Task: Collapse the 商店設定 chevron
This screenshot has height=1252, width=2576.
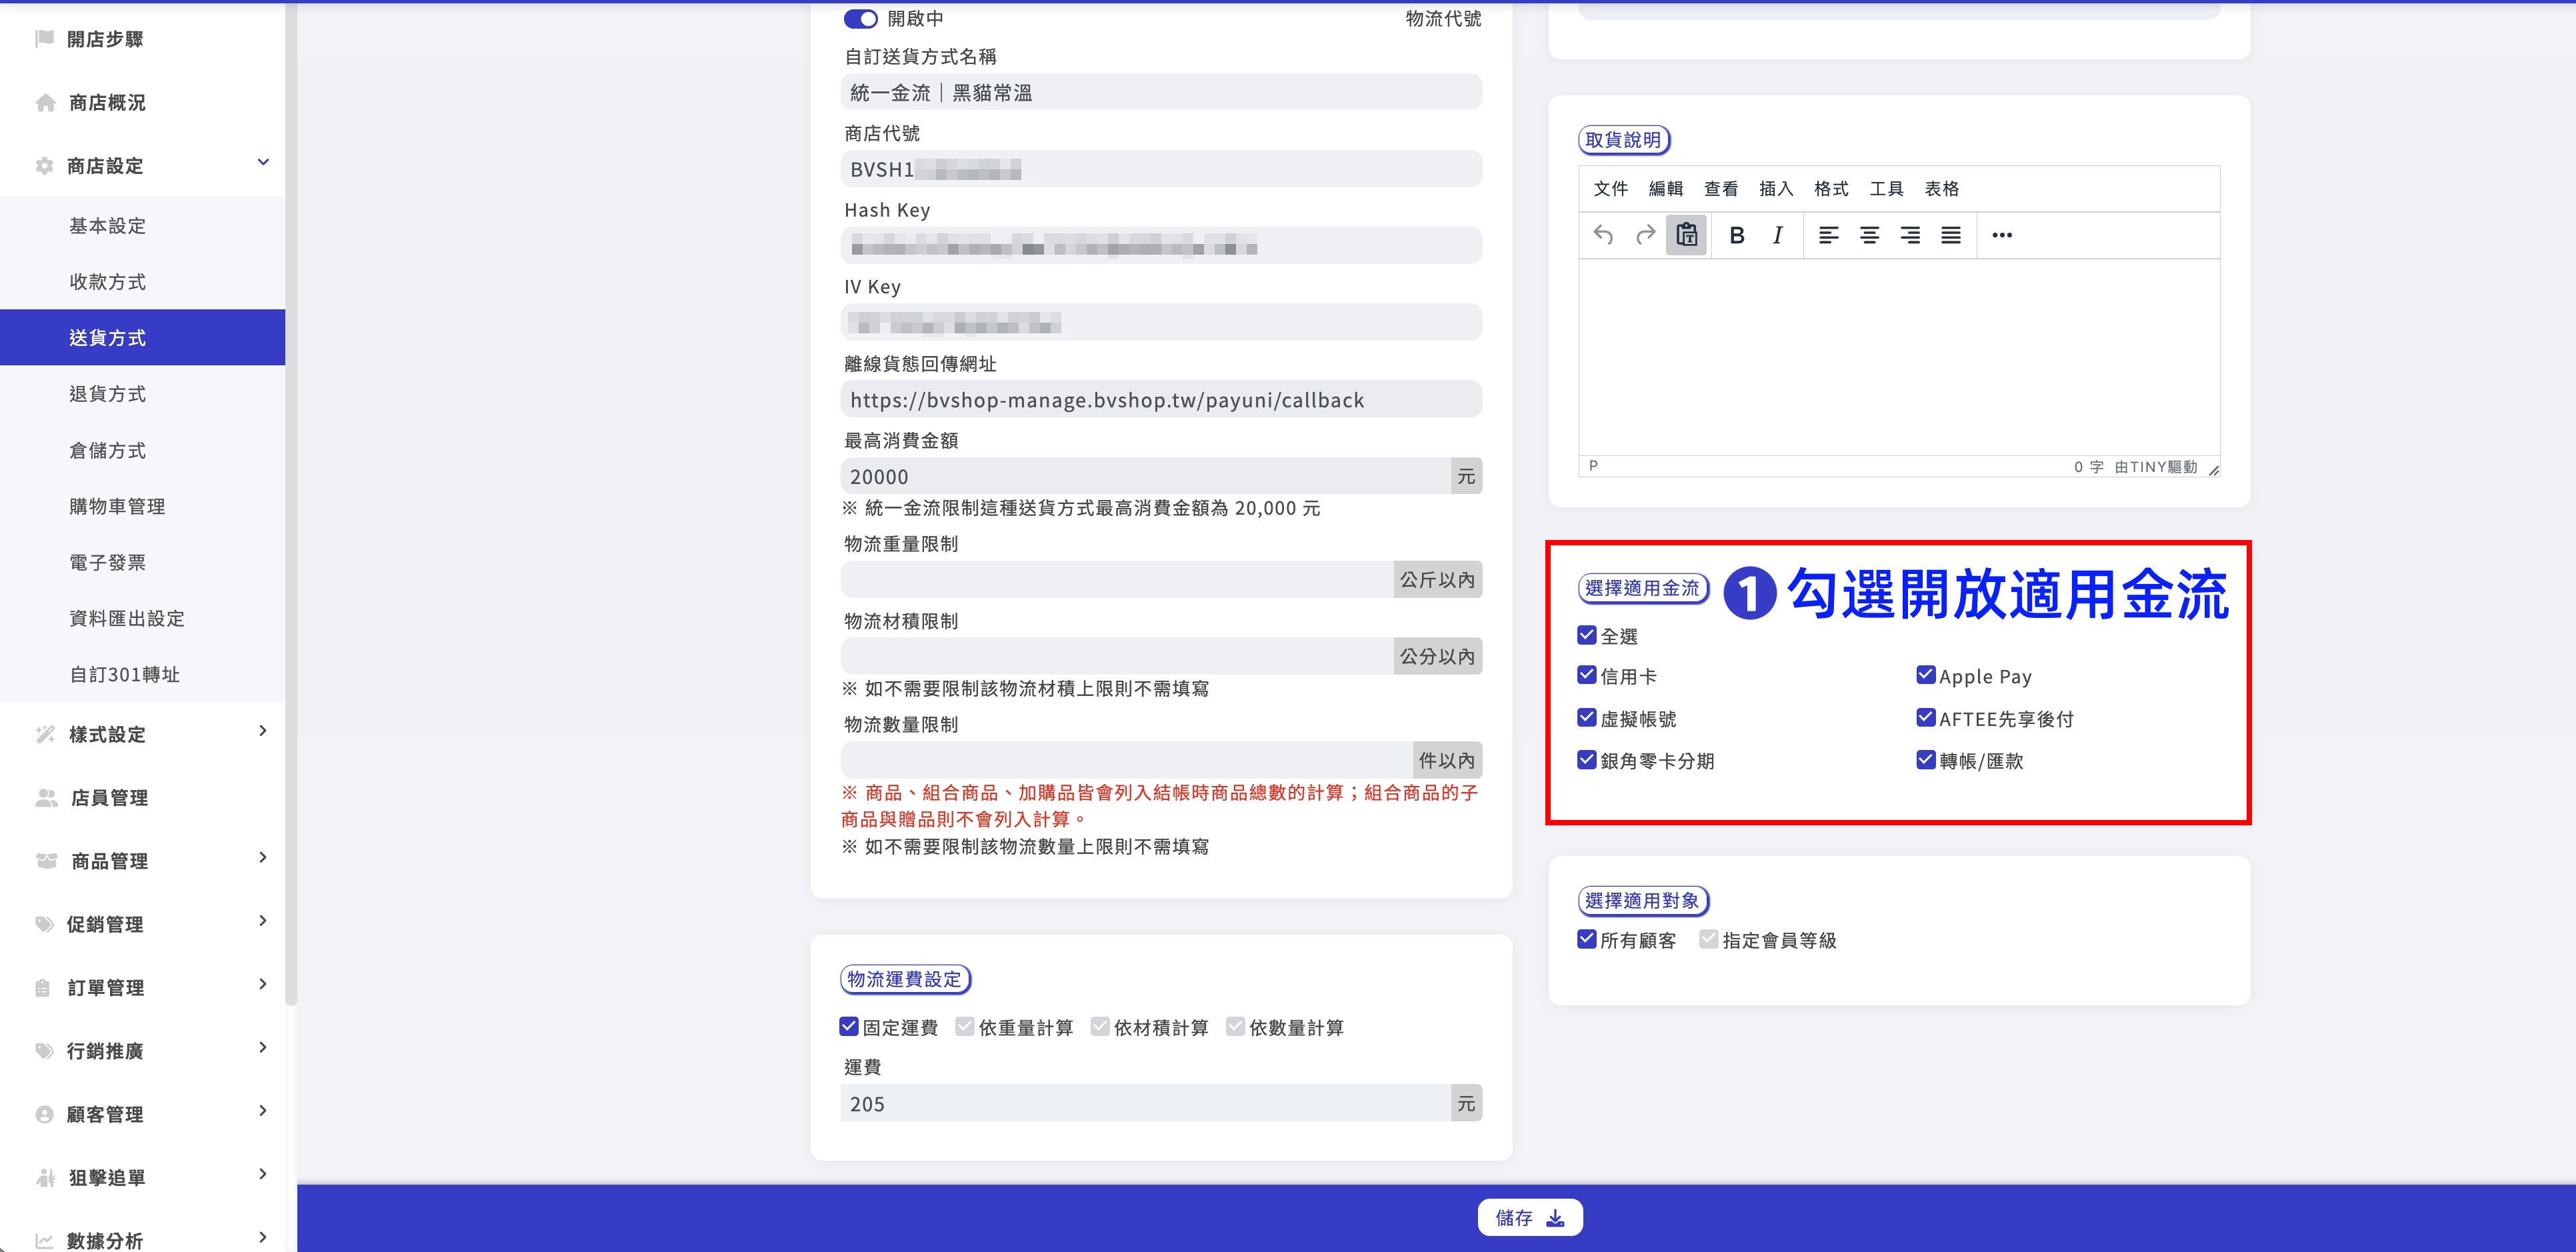Action: tap(263, 162)
